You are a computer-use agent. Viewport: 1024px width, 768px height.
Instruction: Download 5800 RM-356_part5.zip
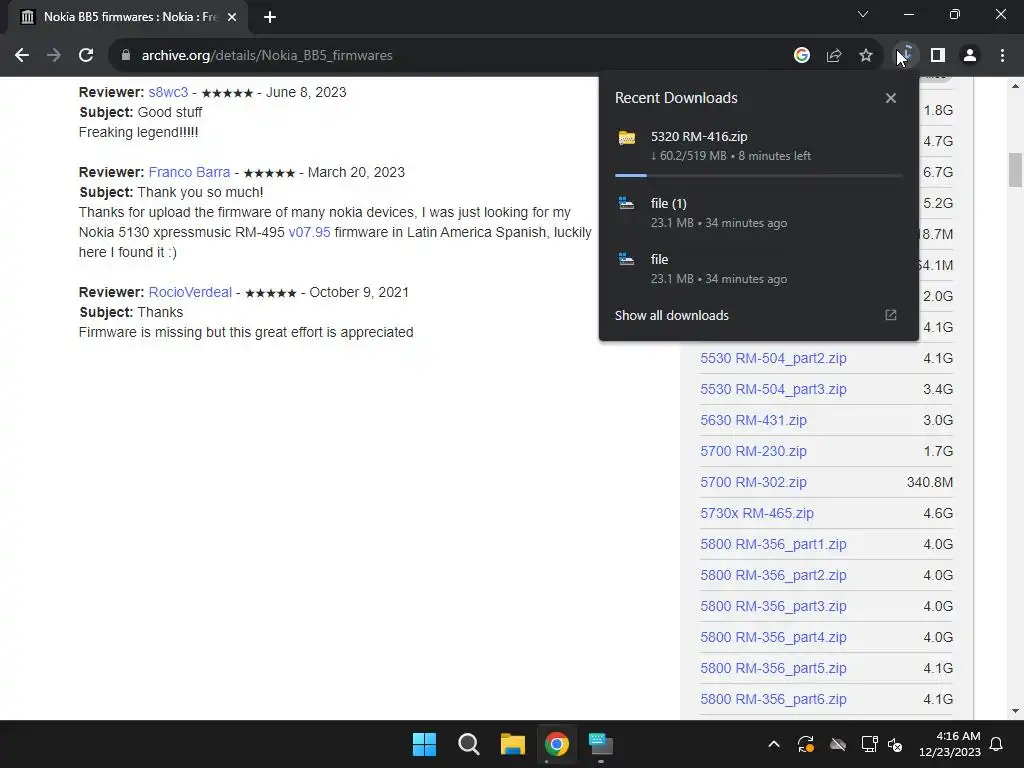coord(773,668)
